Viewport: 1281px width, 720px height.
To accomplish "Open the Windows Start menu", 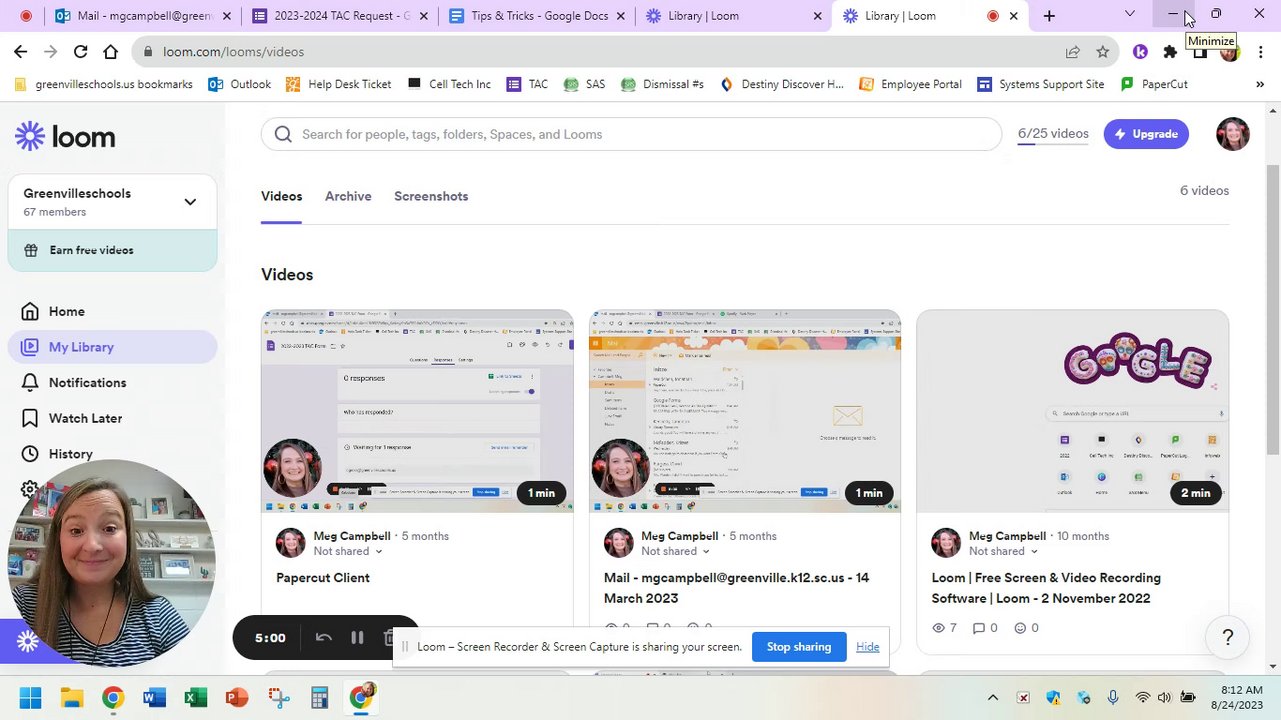I will pos(30,697).
